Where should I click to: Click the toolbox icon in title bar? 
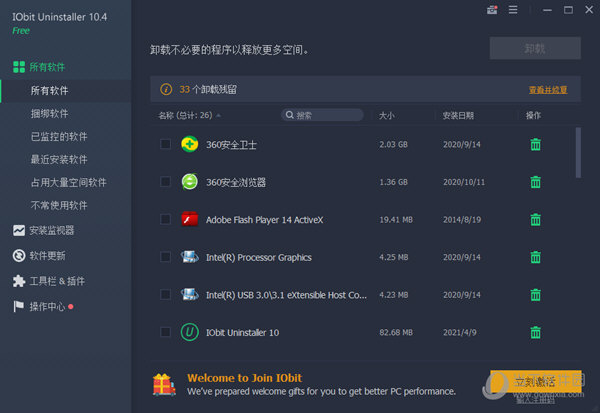(x=492, y=10)
